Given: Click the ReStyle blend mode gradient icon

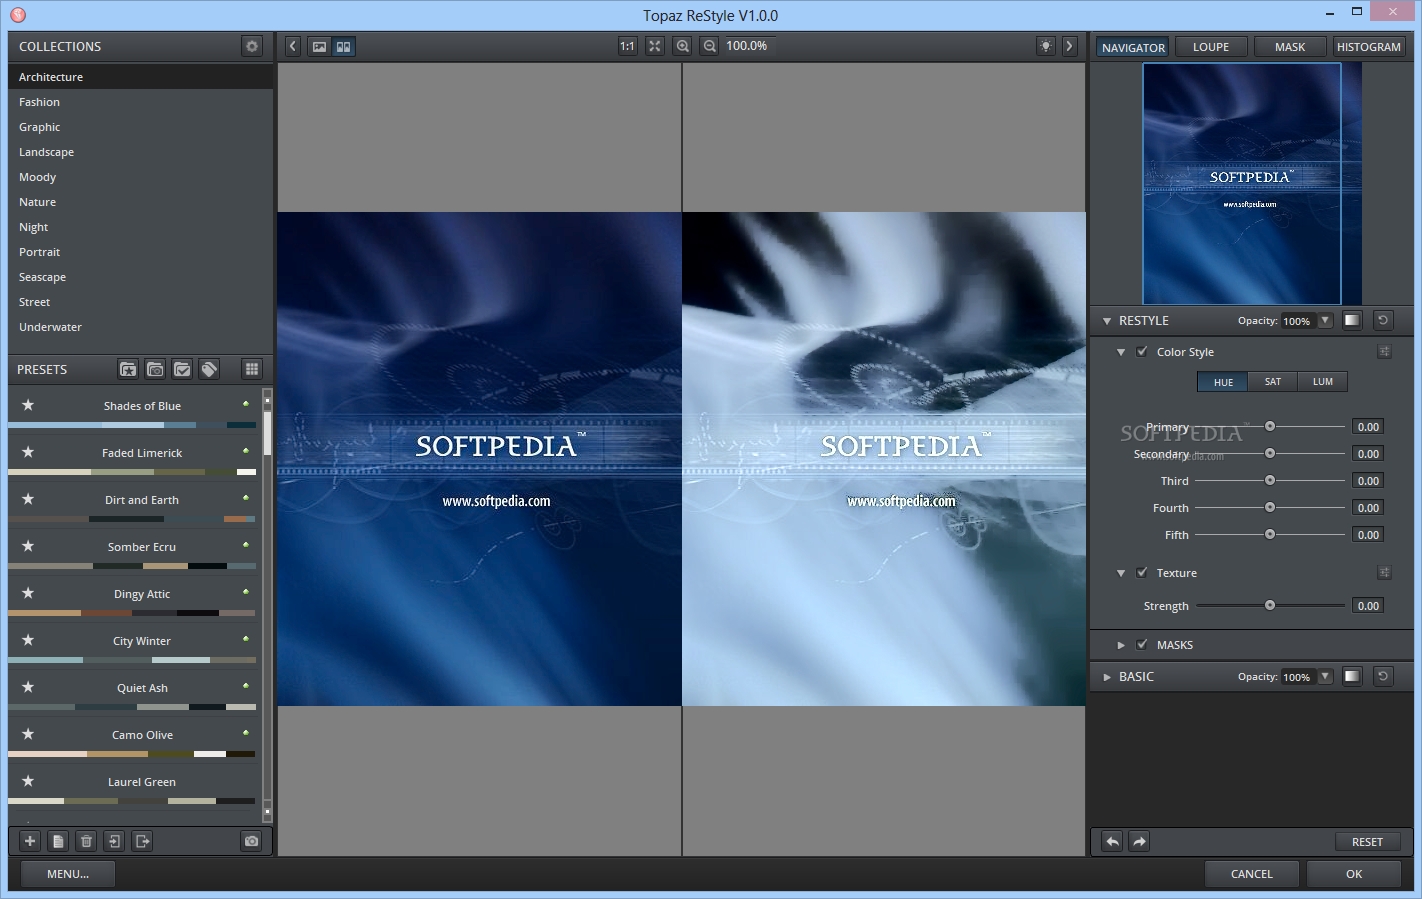Looking at the screenshot, I should pyautogui.click(x=1352, y=320).
